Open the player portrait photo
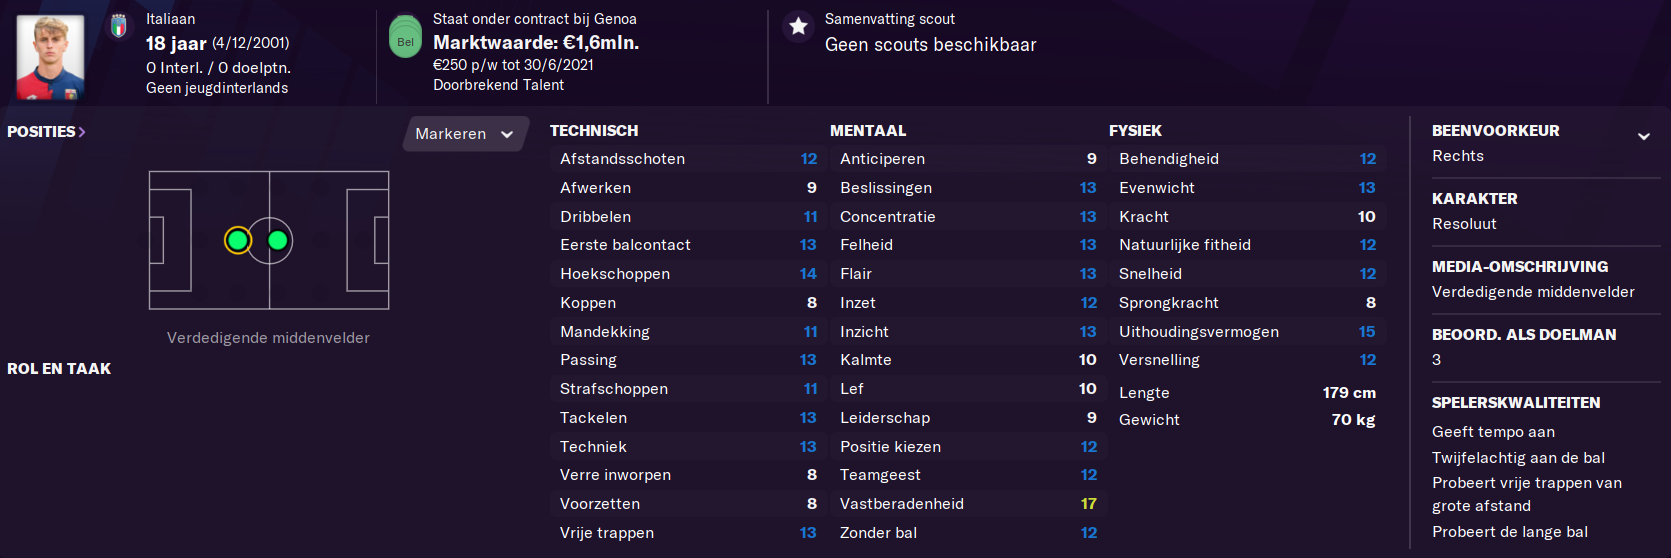This screenshot has height=558, width=1671. point(50,56)
